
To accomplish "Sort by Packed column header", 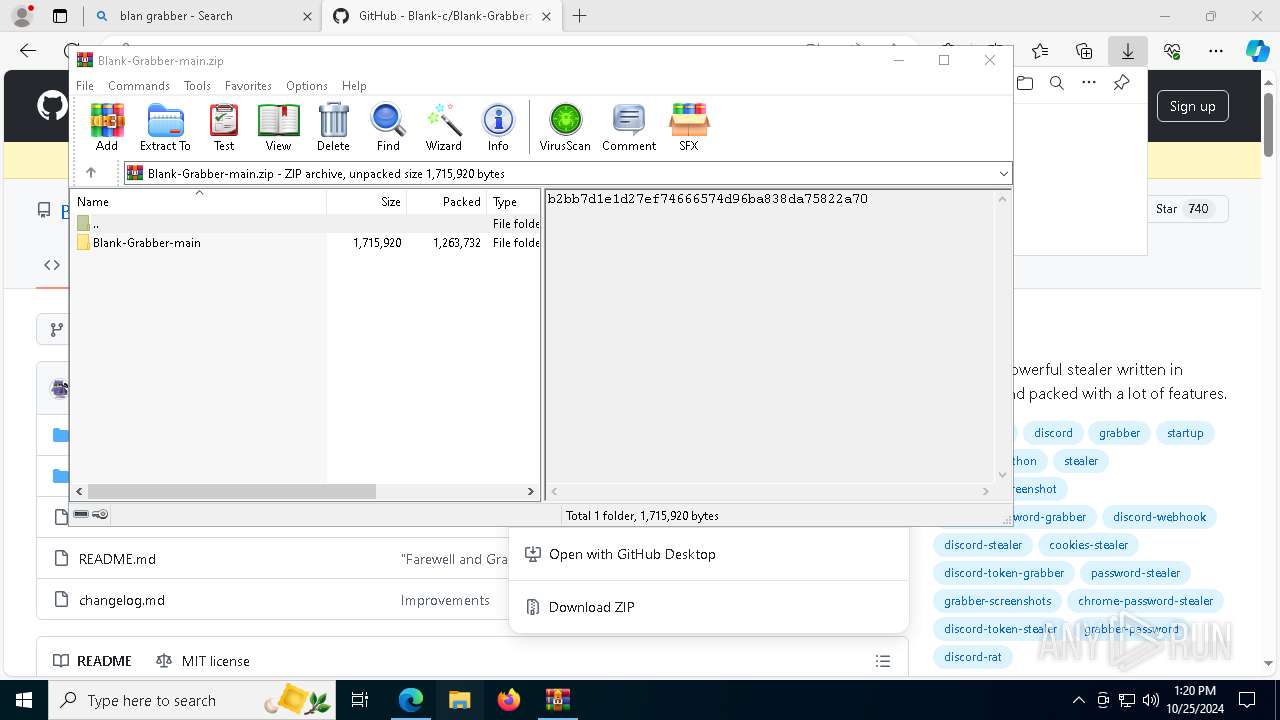I will (x=446, y=202).
